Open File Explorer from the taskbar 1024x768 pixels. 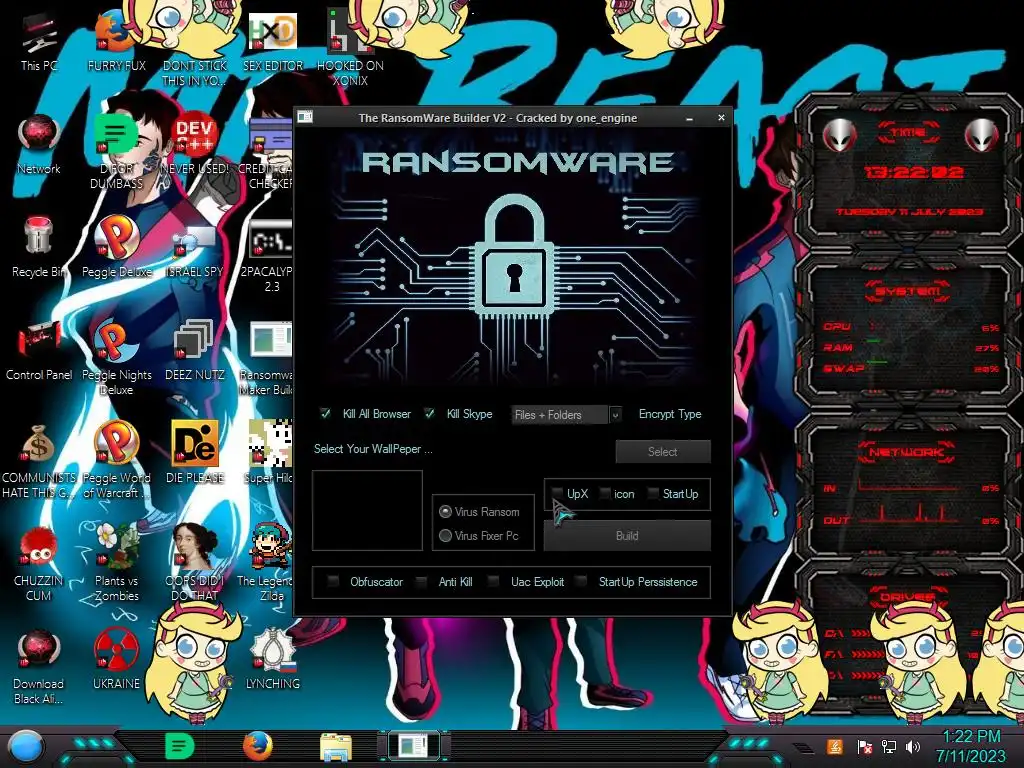click(336, 747)
